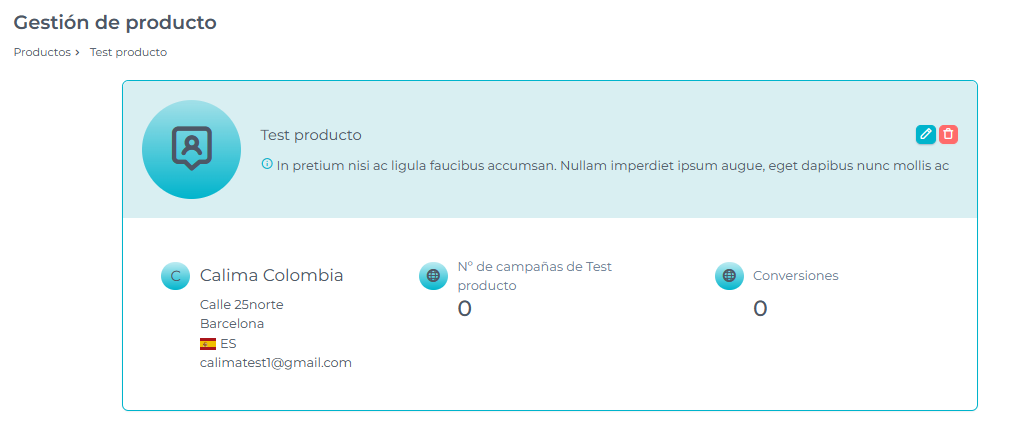Screen dimensions: 1017x433
Task: Click the "Test producto" title in the header card
Action: (311, 135)
